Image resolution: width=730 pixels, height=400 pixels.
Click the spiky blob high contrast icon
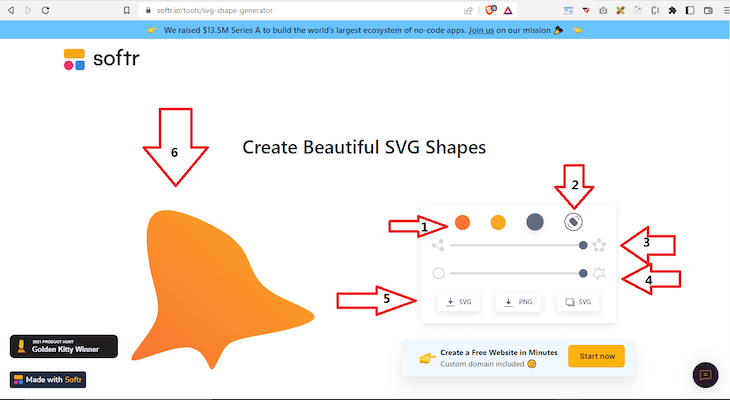tap(599, 273)
